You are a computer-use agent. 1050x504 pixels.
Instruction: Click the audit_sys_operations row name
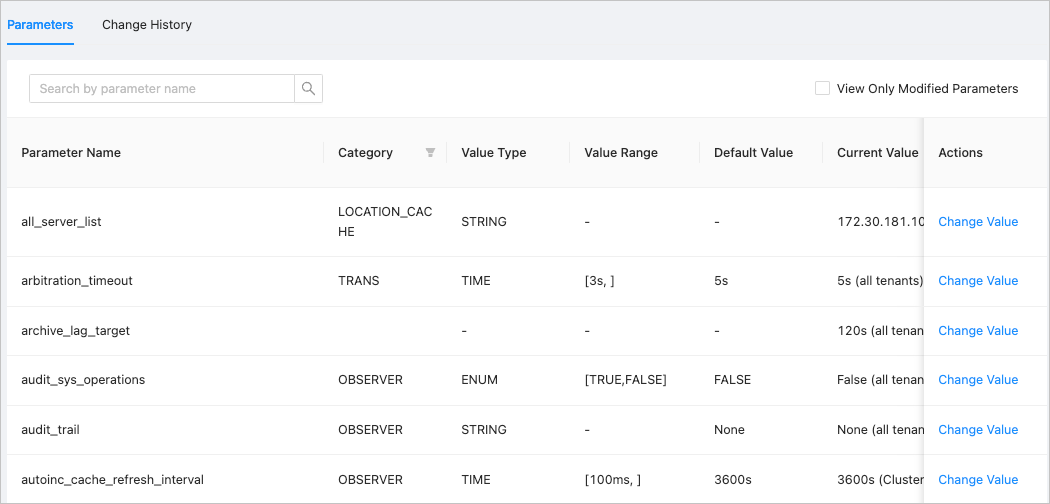[x=83, y=380]
